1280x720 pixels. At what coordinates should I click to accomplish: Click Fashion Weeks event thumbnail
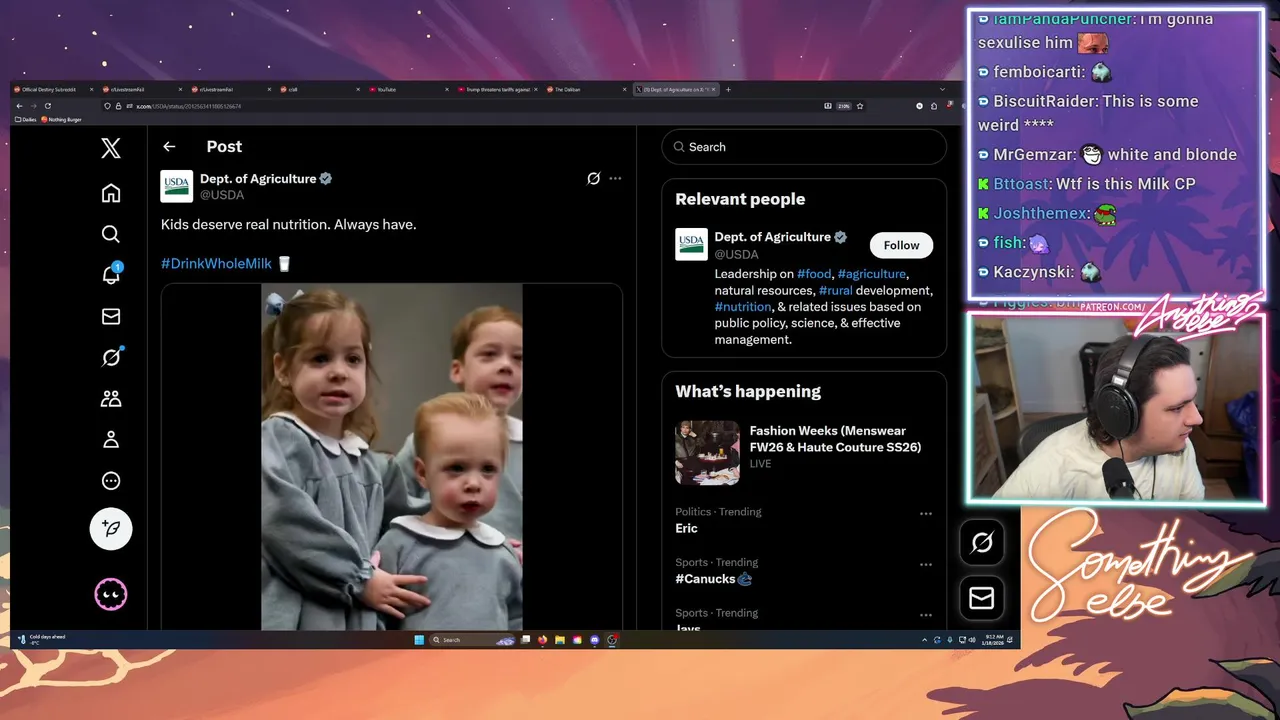(707, 453)
